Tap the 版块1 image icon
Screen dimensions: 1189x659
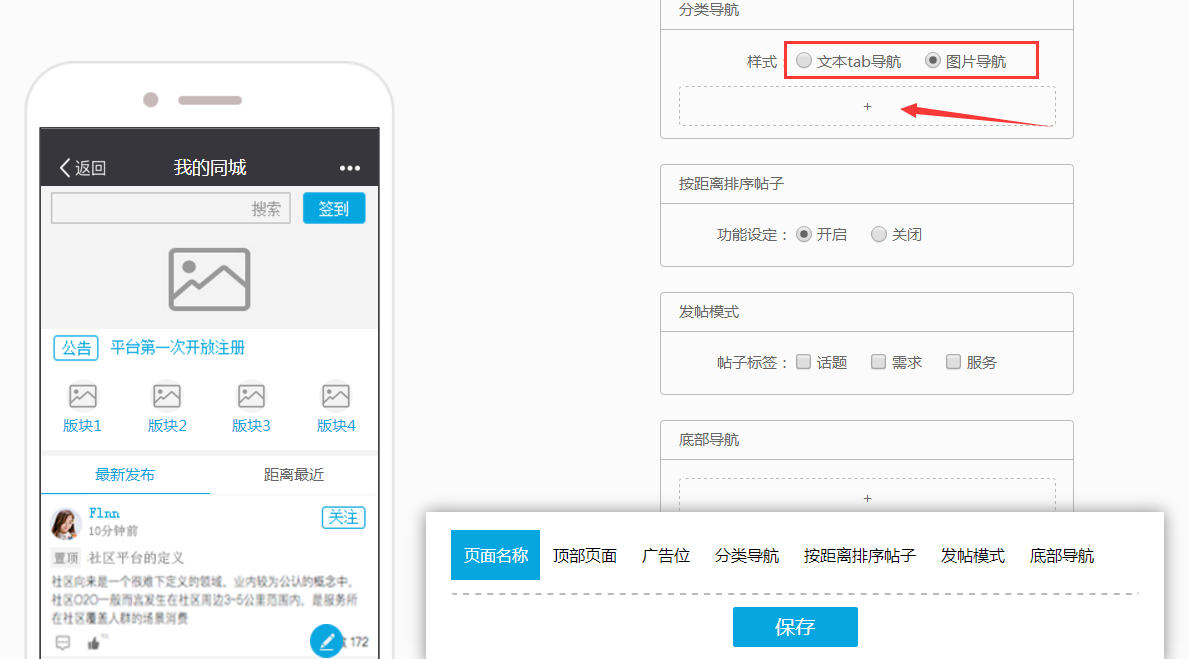click(83, 396)
